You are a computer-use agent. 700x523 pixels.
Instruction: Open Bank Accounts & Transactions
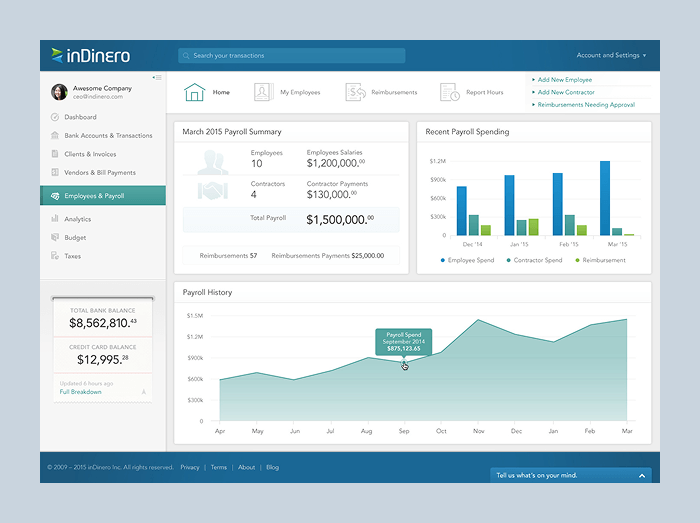click(x=108, y=135)
